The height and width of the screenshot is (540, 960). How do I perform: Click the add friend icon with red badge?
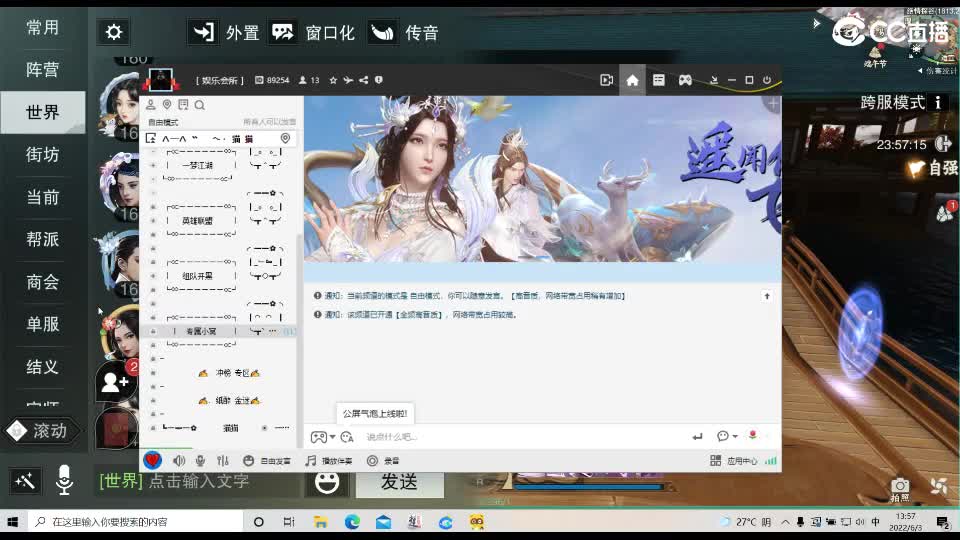click(x=115, y=382)
